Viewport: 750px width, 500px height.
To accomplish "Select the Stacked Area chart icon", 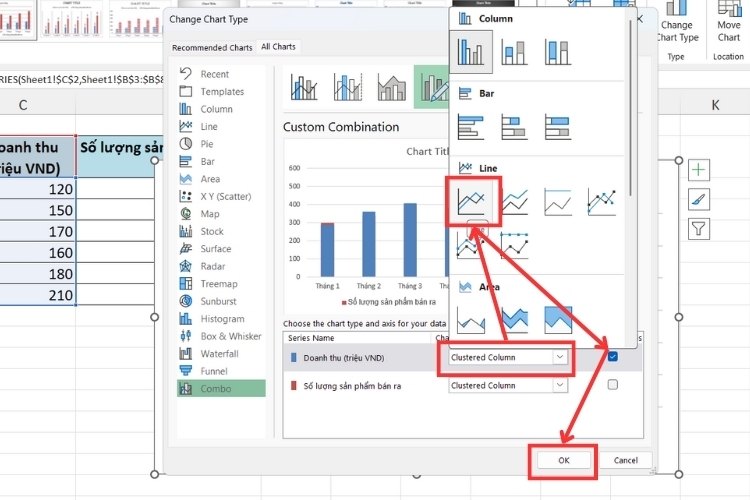I will [x=515, y=320].
